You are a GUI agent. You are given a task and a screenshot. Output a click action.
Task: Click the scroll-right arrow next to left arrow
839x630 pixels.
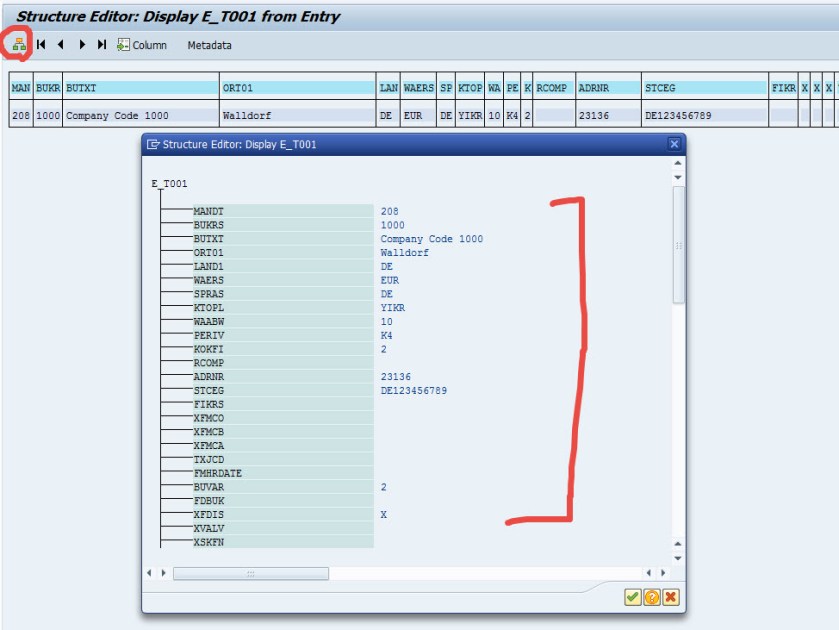[x=164, y=573]
